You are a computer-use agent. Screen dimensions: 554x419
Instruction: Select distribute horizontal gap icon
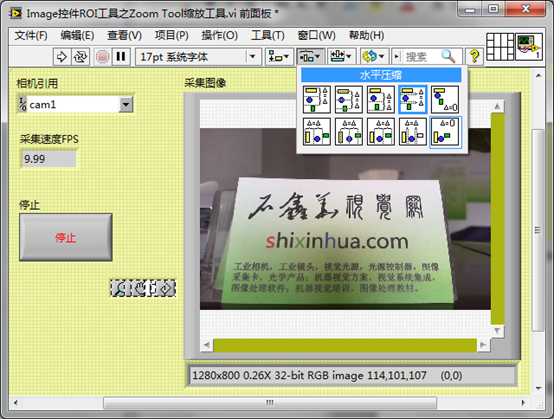(x=413, y=132)
